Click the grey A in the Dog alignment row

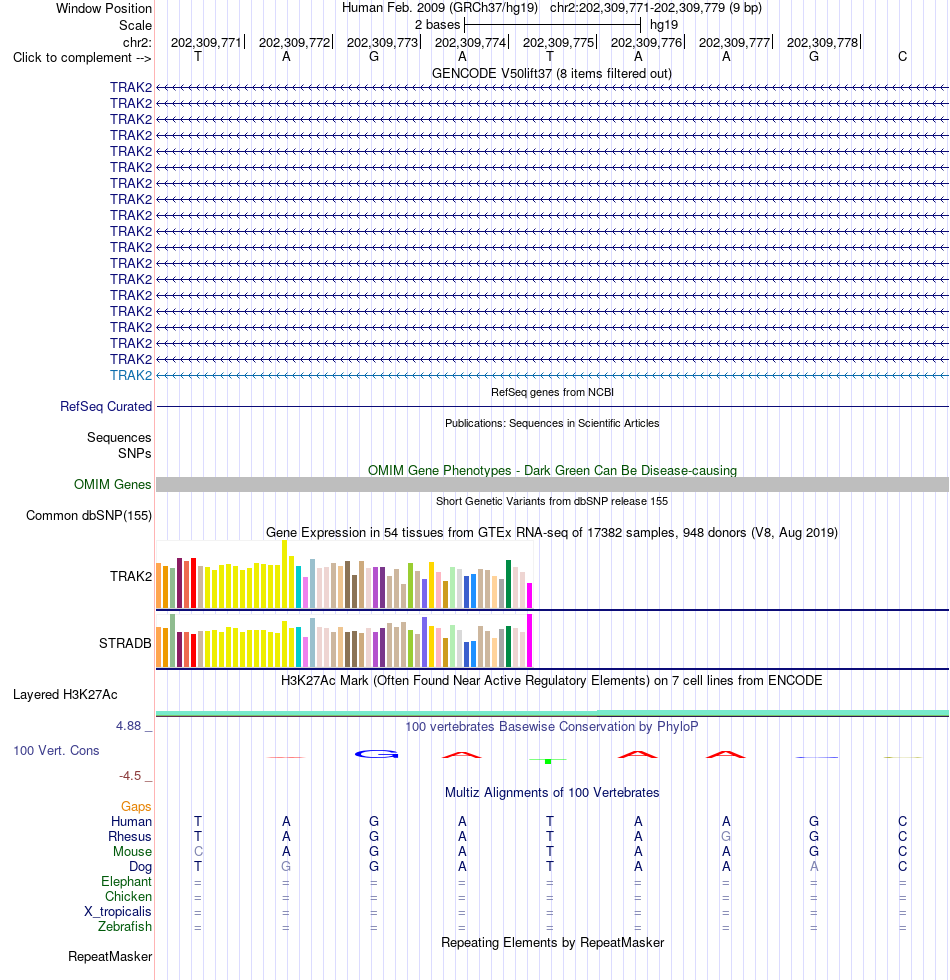pyautogui.click(x=814, y=866)
